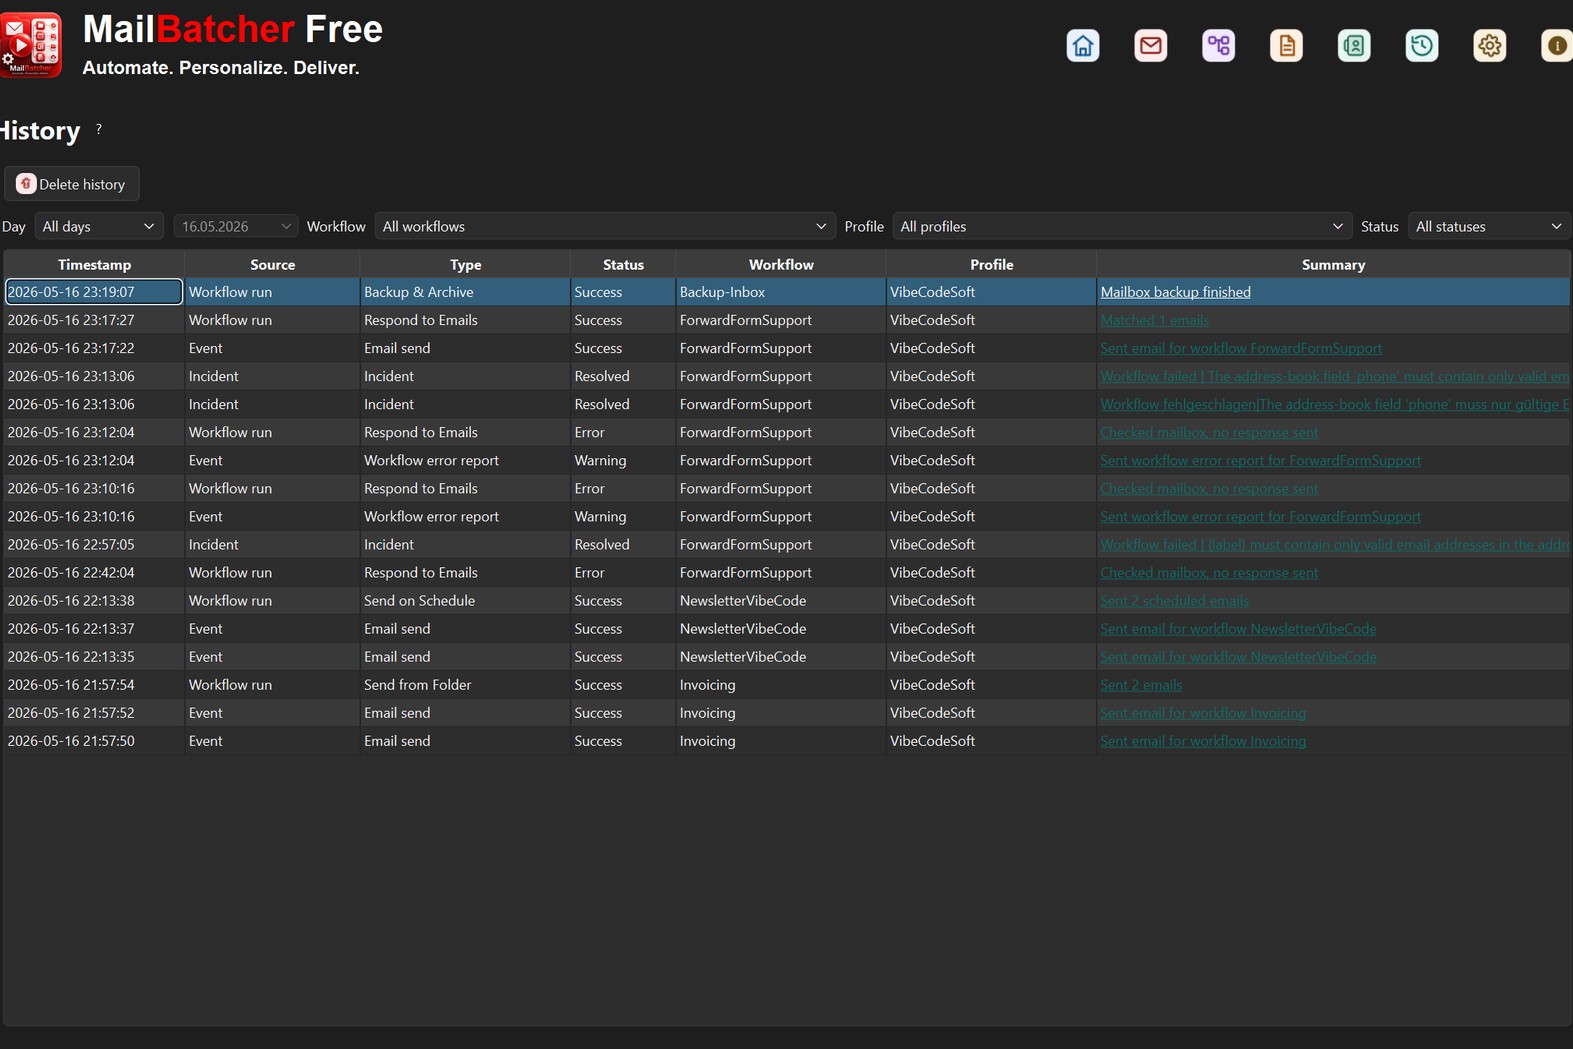
Task: Select the timestamp cell 2026-05-16 23:17:22
Action: point(94,348)
